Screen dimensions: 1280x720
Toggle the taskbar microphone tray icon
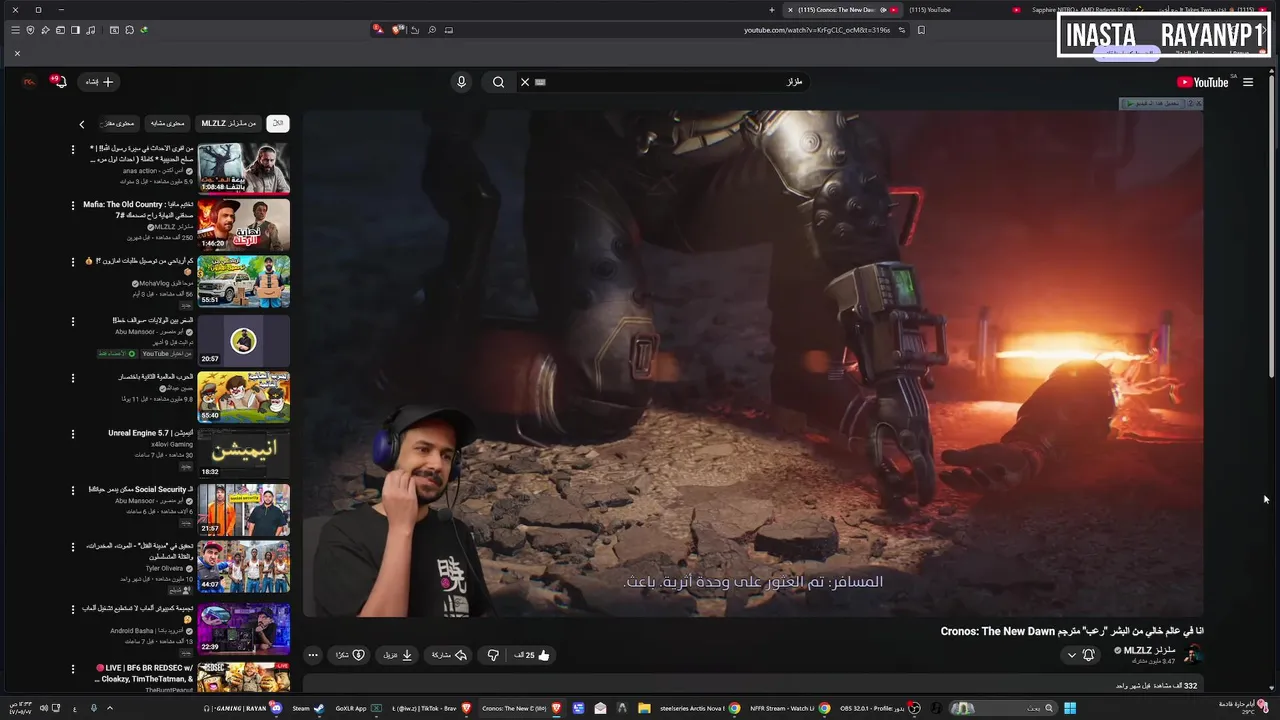[x=93, y=708]
